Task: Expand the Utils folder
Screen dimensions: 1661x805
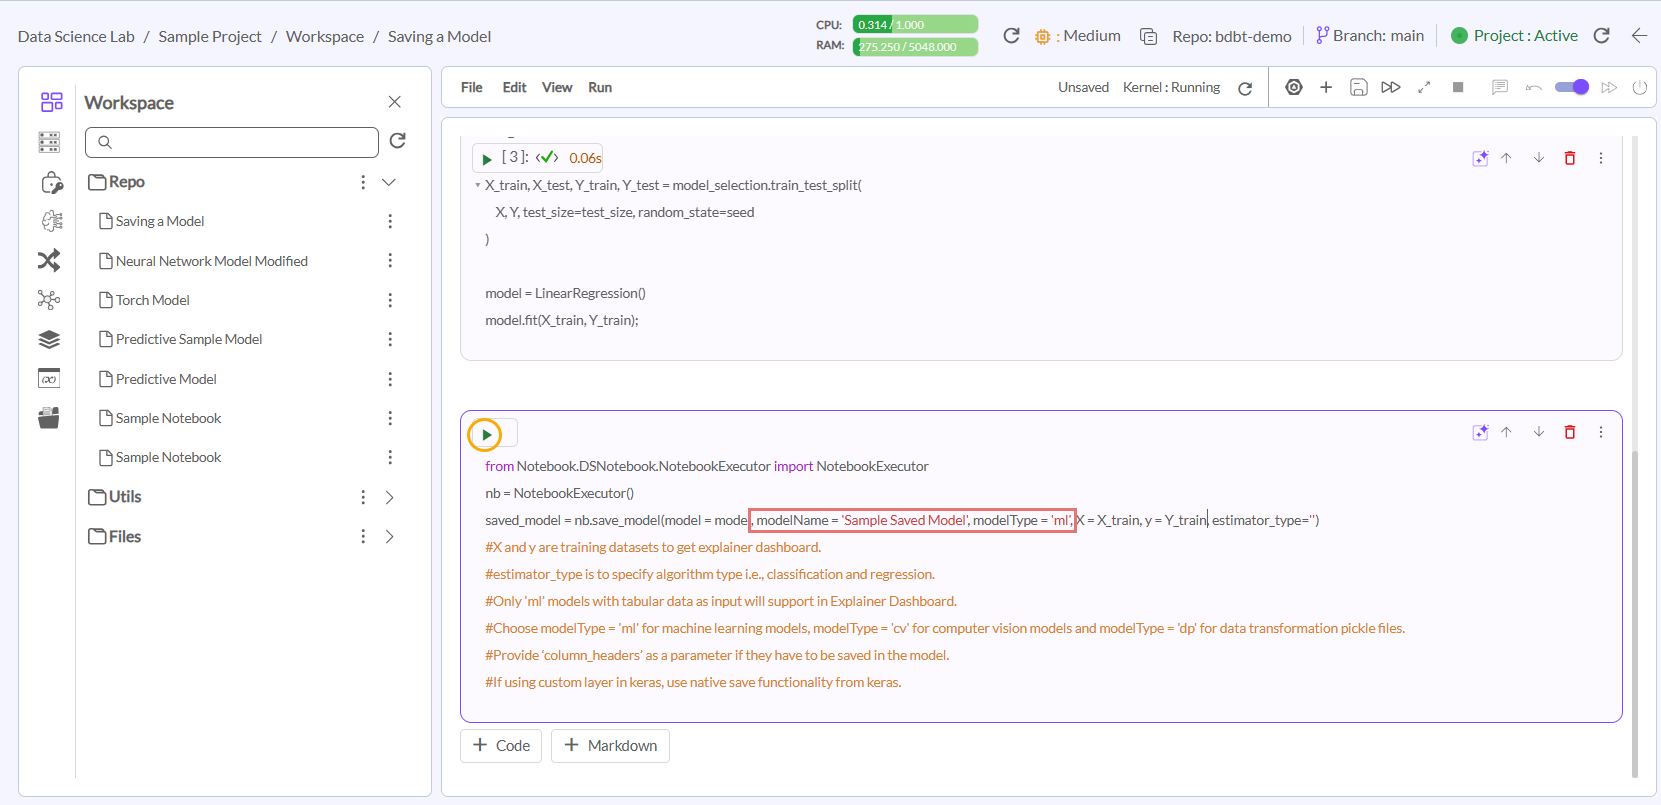Action: click(x=389, y=497)
